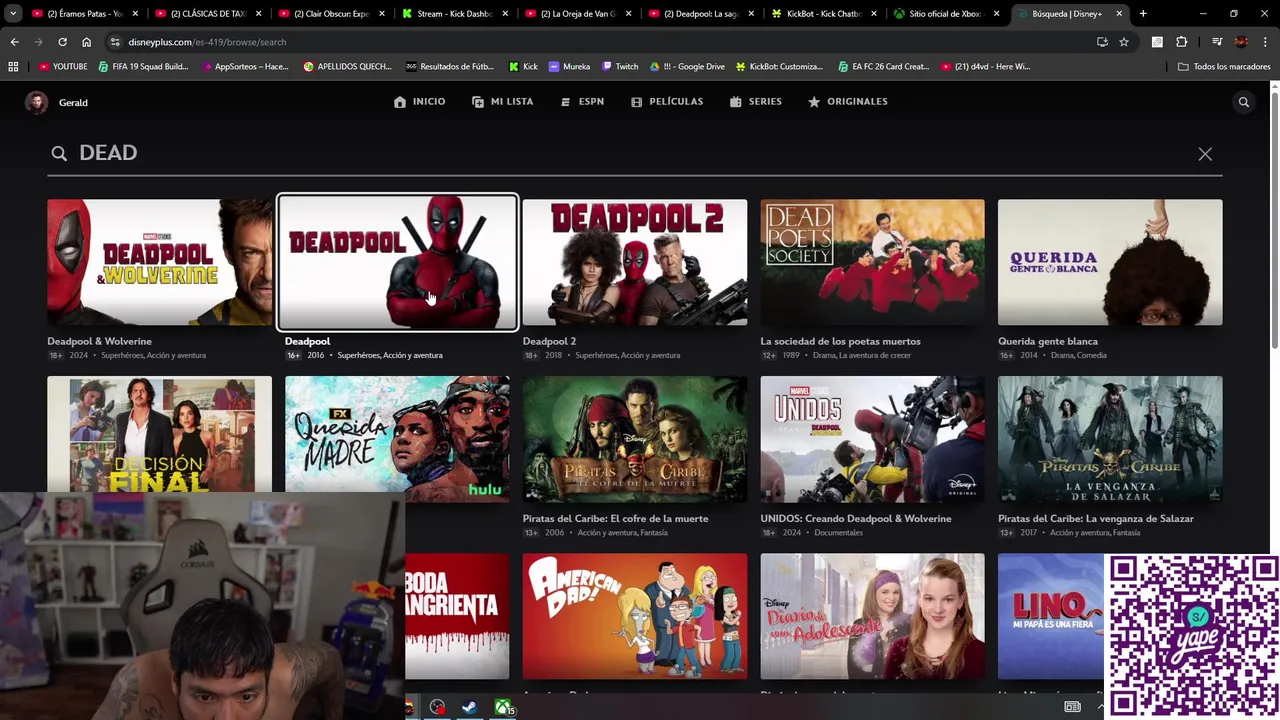Image resolution: width=1280 pixels, height=720 pixels.
Task: Close the Deadpool: La saga YouTube tab
Action: [x=749, y=14]
